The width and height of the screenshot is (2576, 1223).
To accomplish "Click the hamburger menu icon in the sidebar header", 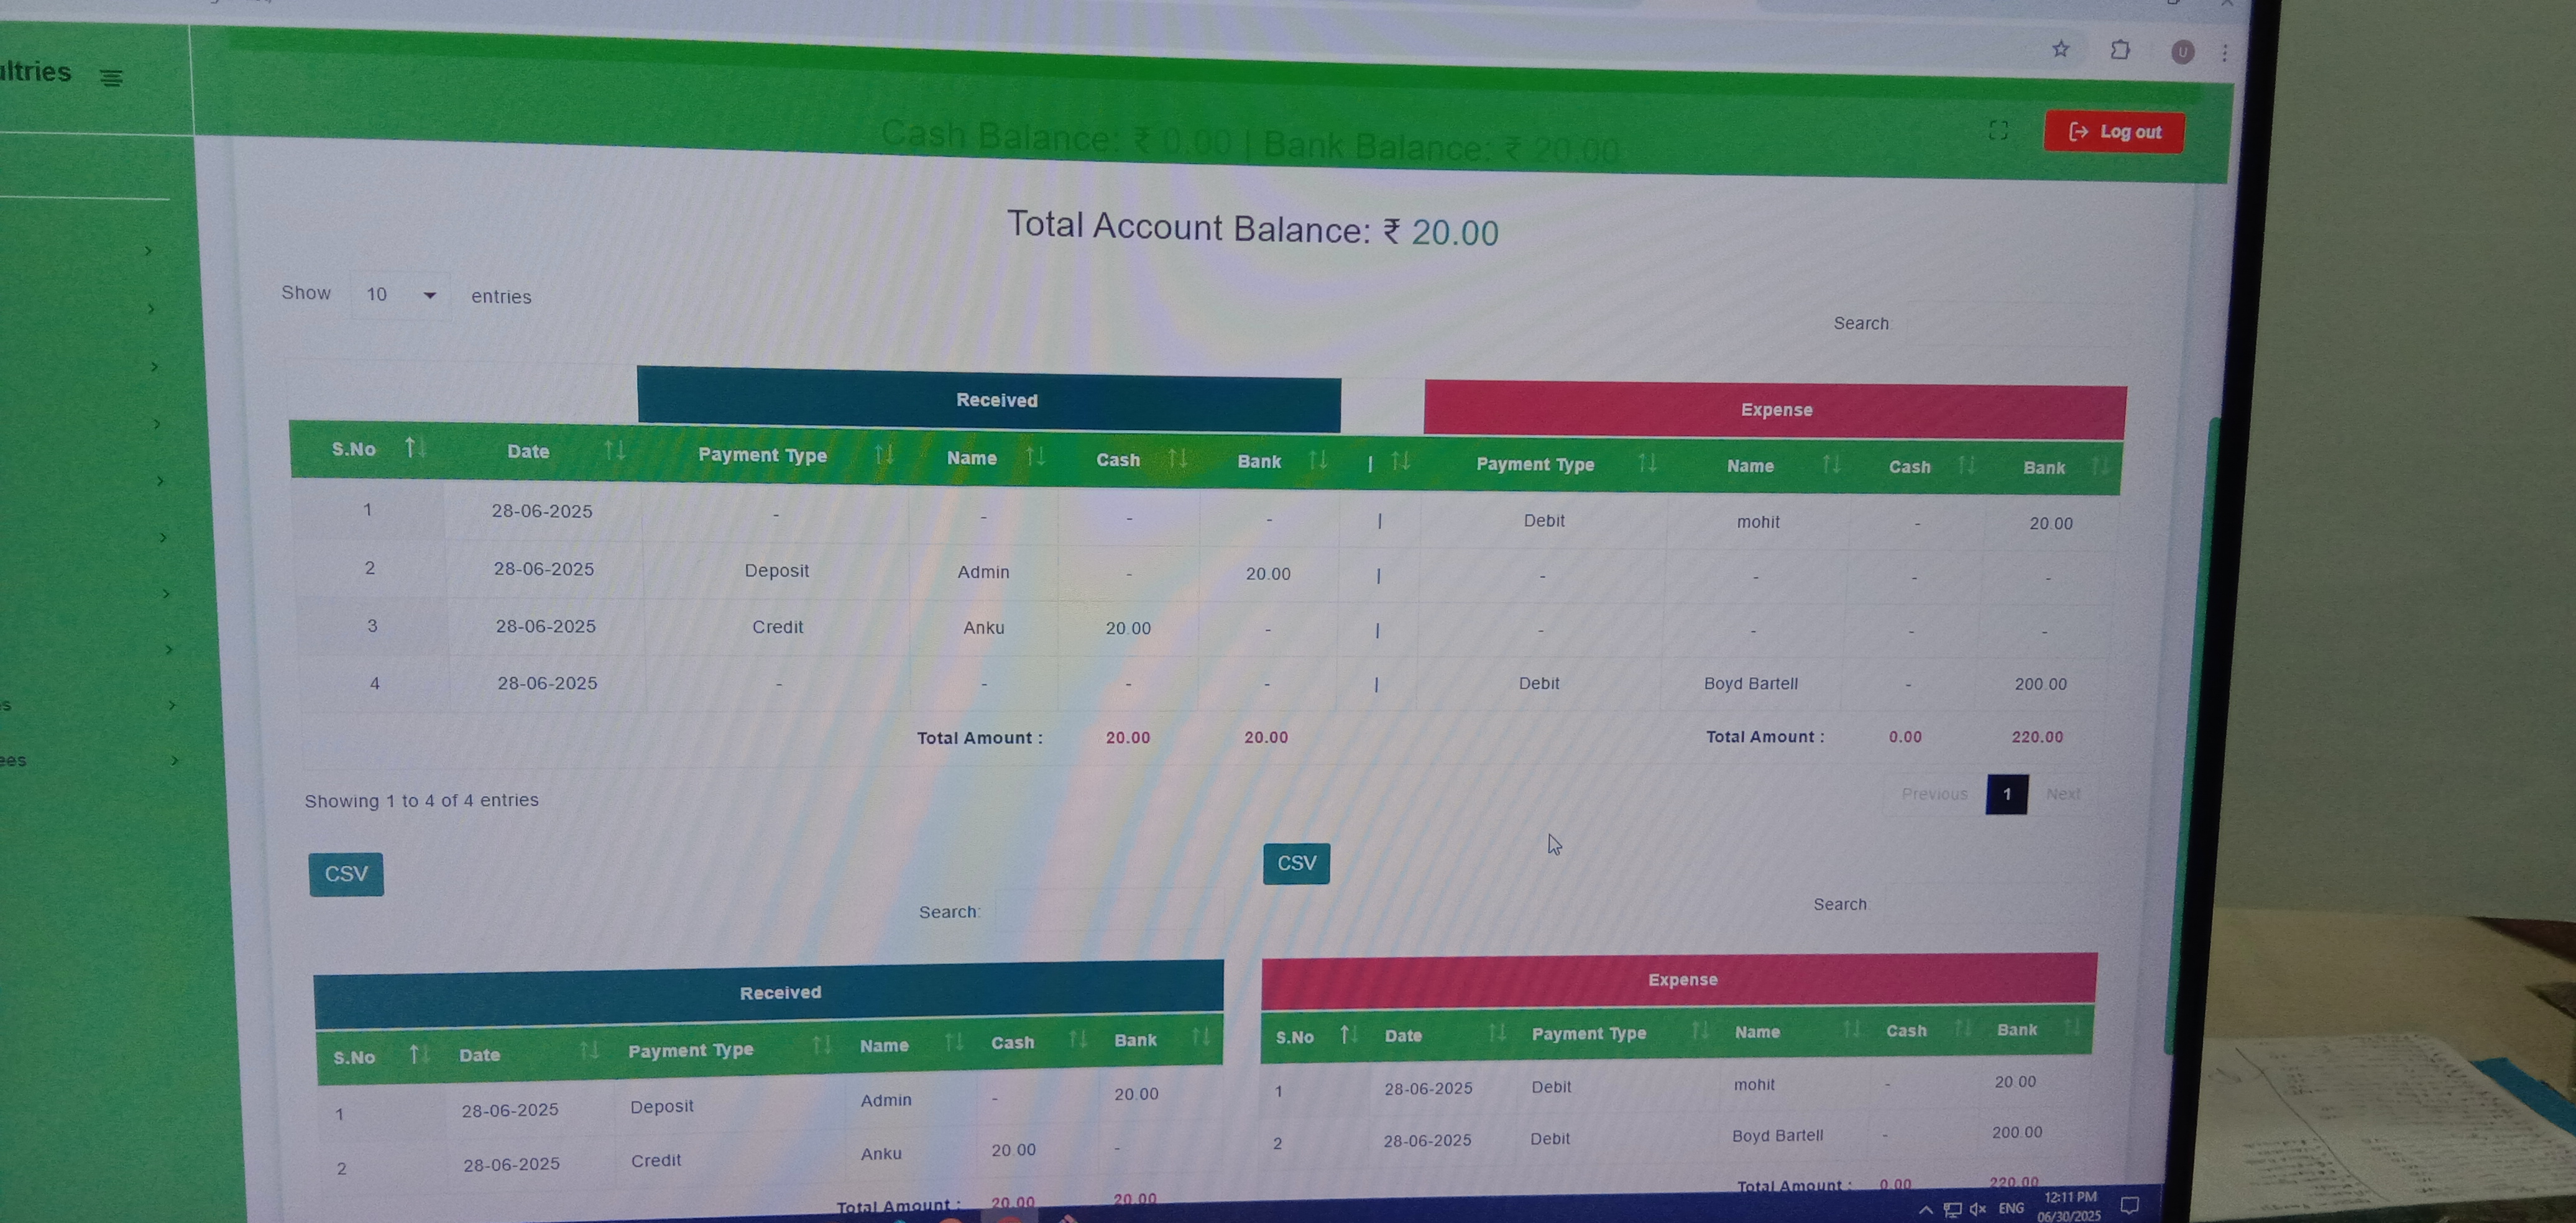I will pyautogui.click(x=111, y=78).
